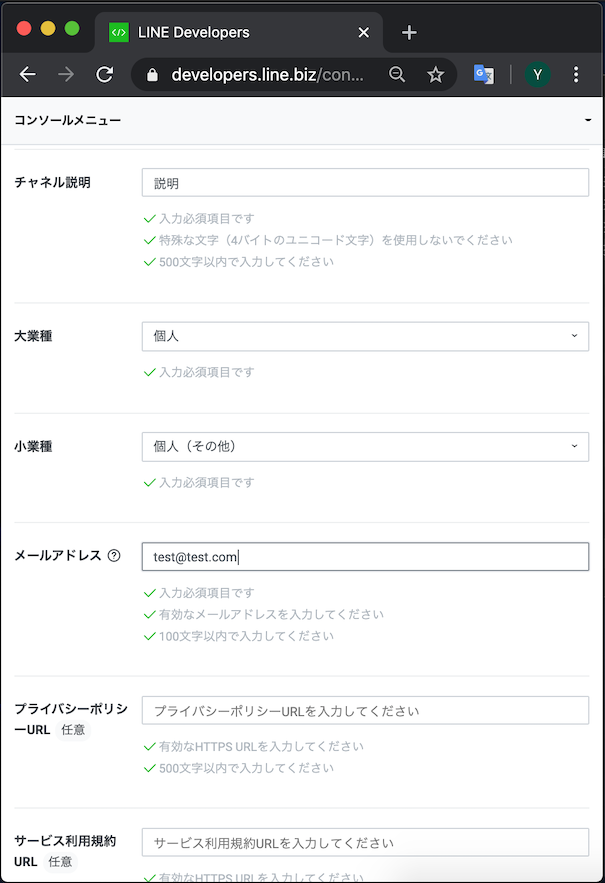Click the チャネル説明 input field
The width and height of the screenshot is (605, 883).
point(365,182)
